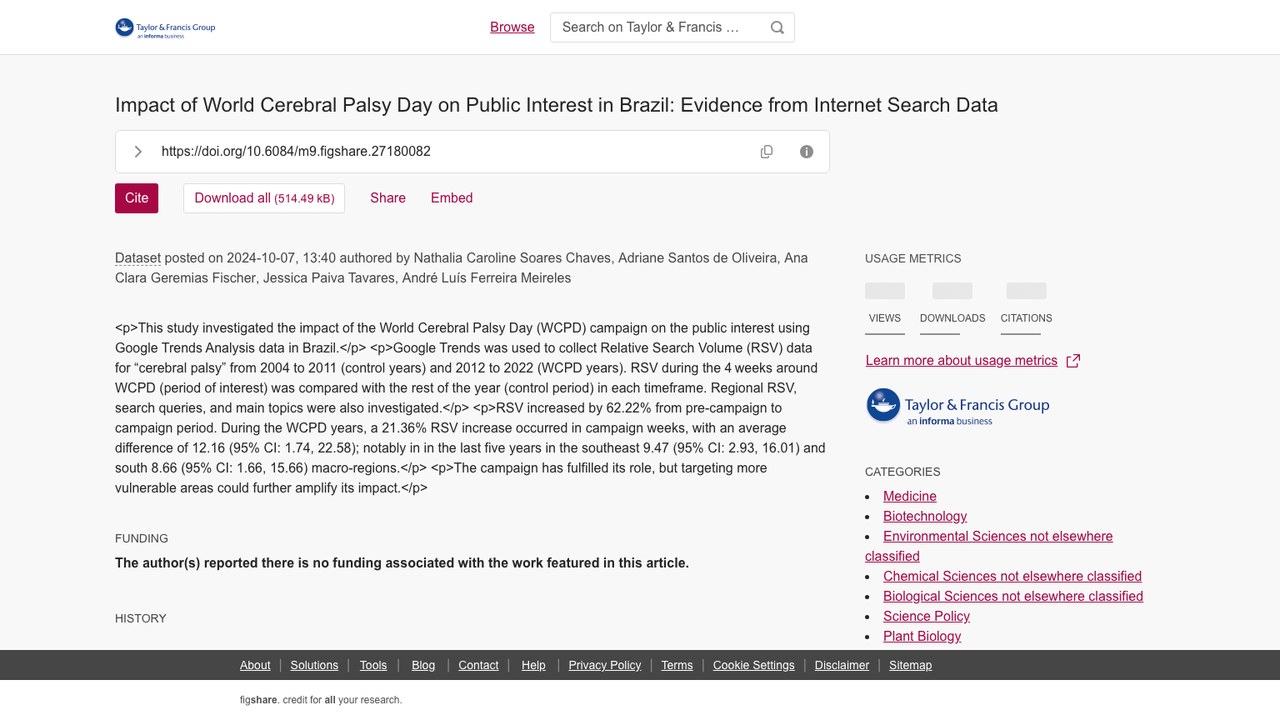
Task: Open the Disclaimer footer link
Action: tap(842, 665)
